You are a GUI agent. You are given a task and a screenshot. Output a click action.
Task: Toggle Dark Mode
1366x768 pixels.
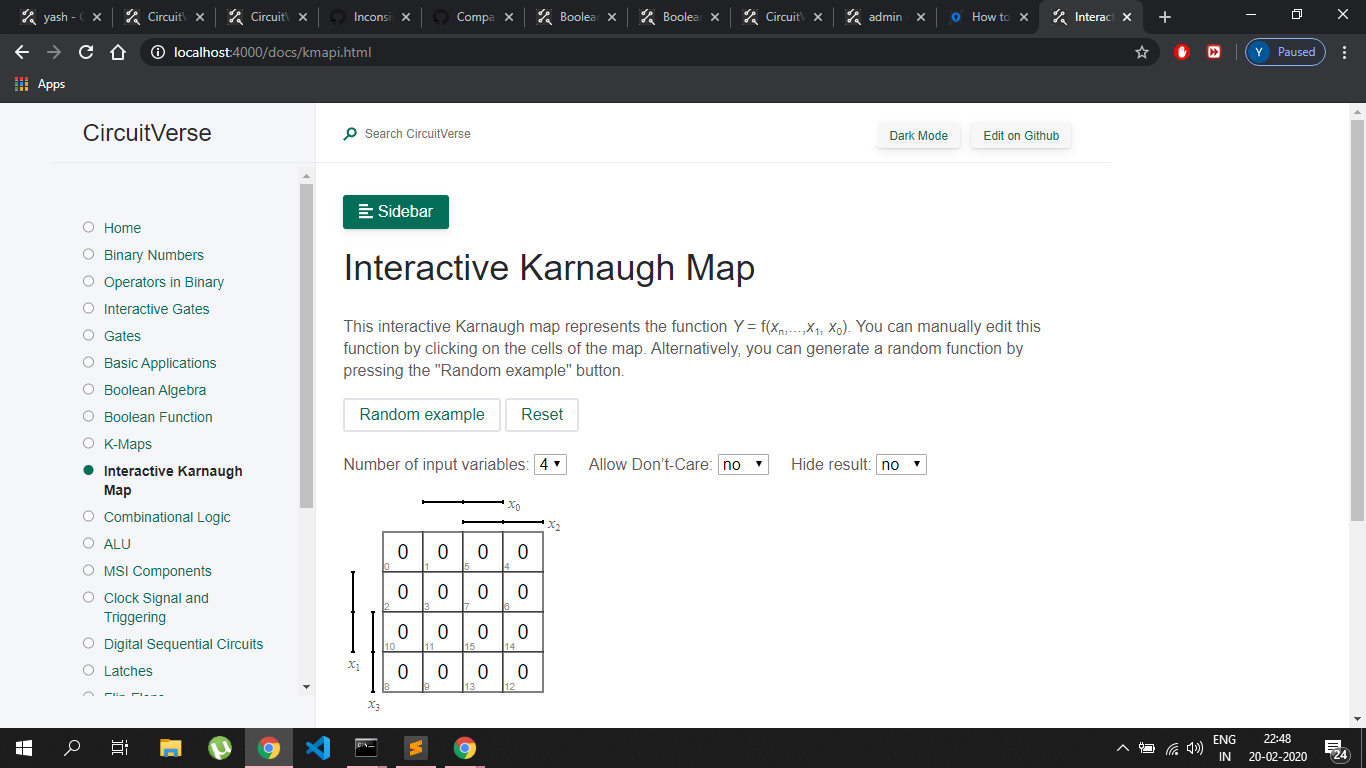(x=918, y=136)
